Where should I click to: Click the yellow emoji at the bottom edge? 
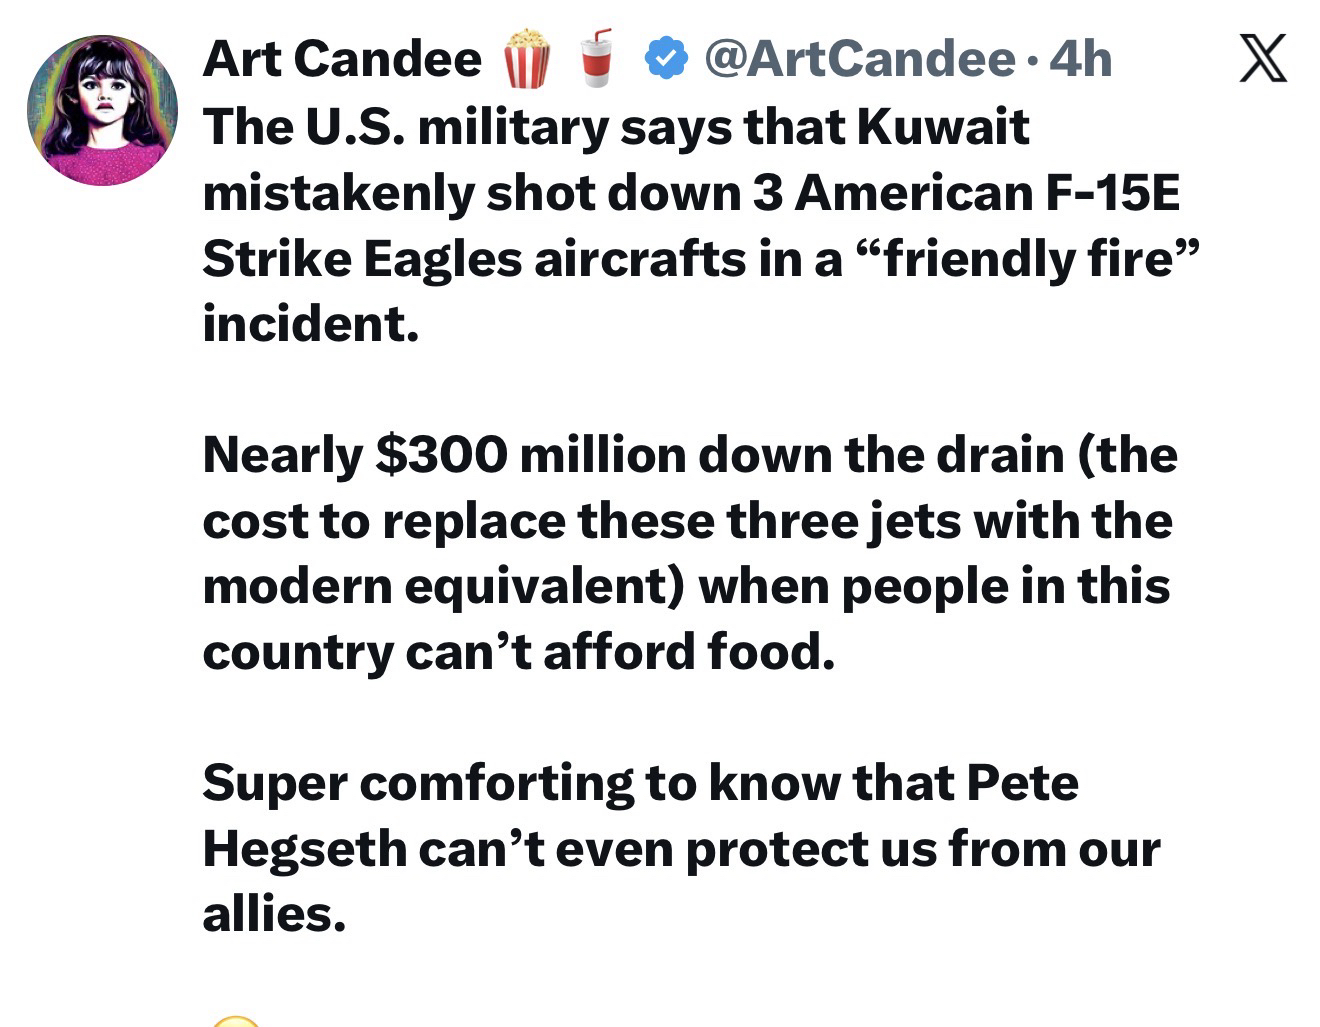(x=236, y=1020)
